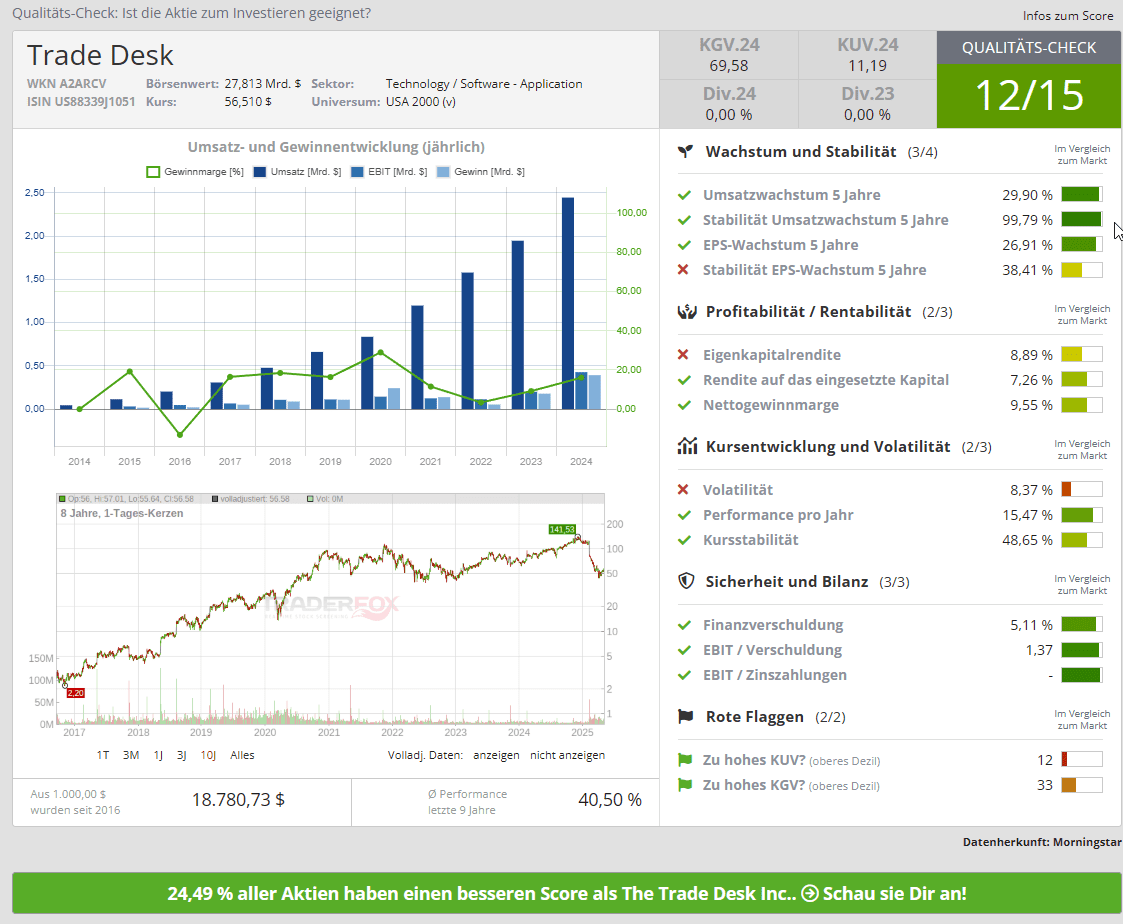
Task: Click the red X beside Volatilität
Action: 683,490
